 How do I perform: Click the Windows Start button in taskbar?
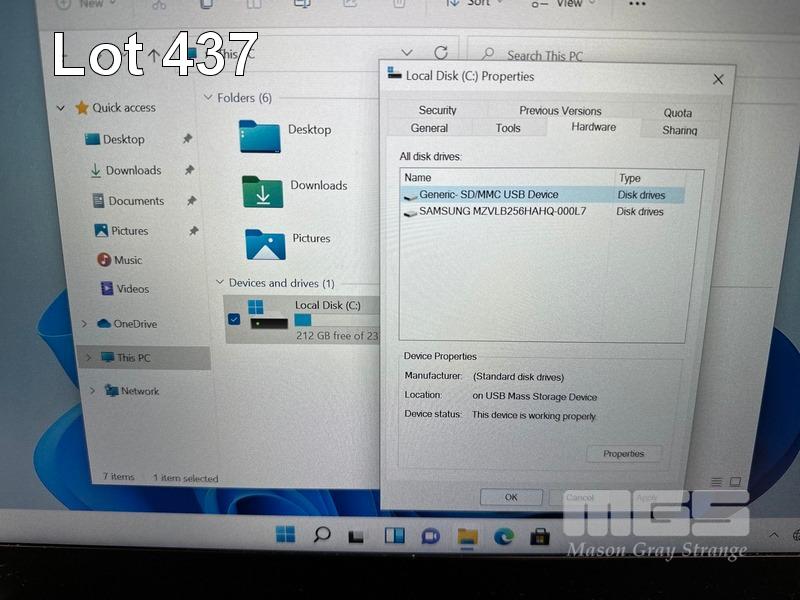285,535
